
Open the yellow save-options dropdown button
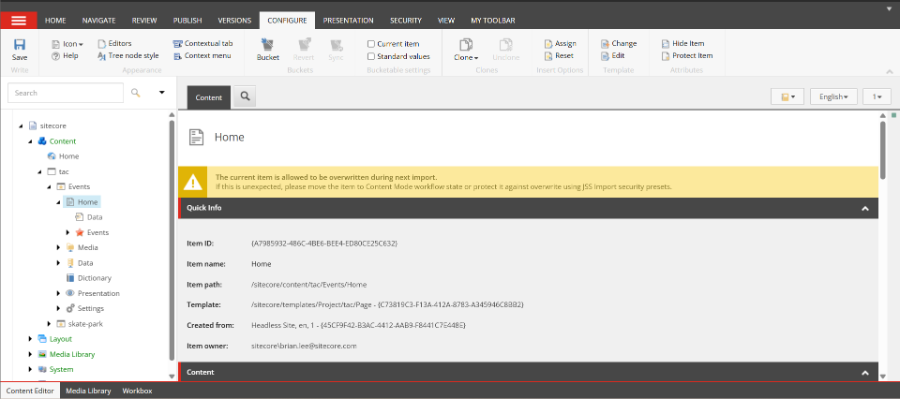pos(788,96)
